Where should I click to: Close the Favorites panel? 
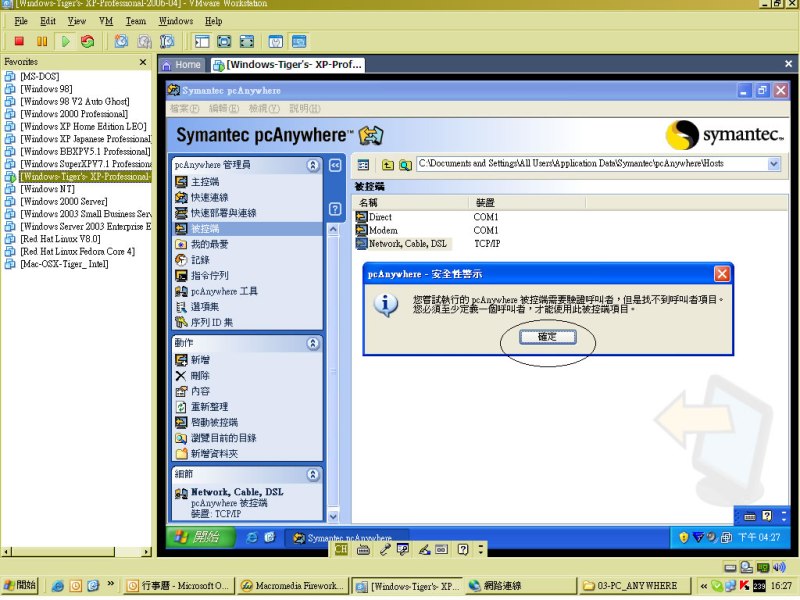[143, 62]
